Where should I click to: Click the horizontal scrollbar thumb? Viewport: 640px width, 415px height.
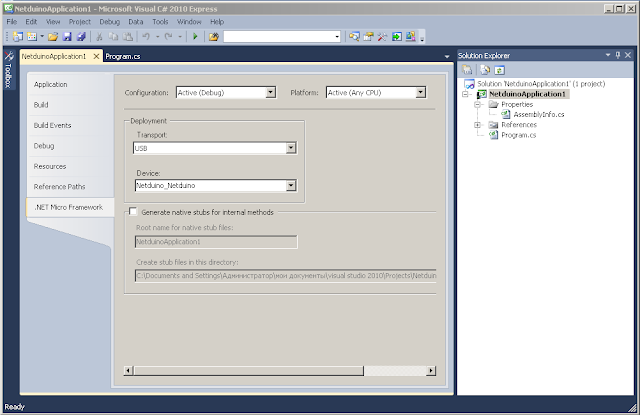[248, 371]
